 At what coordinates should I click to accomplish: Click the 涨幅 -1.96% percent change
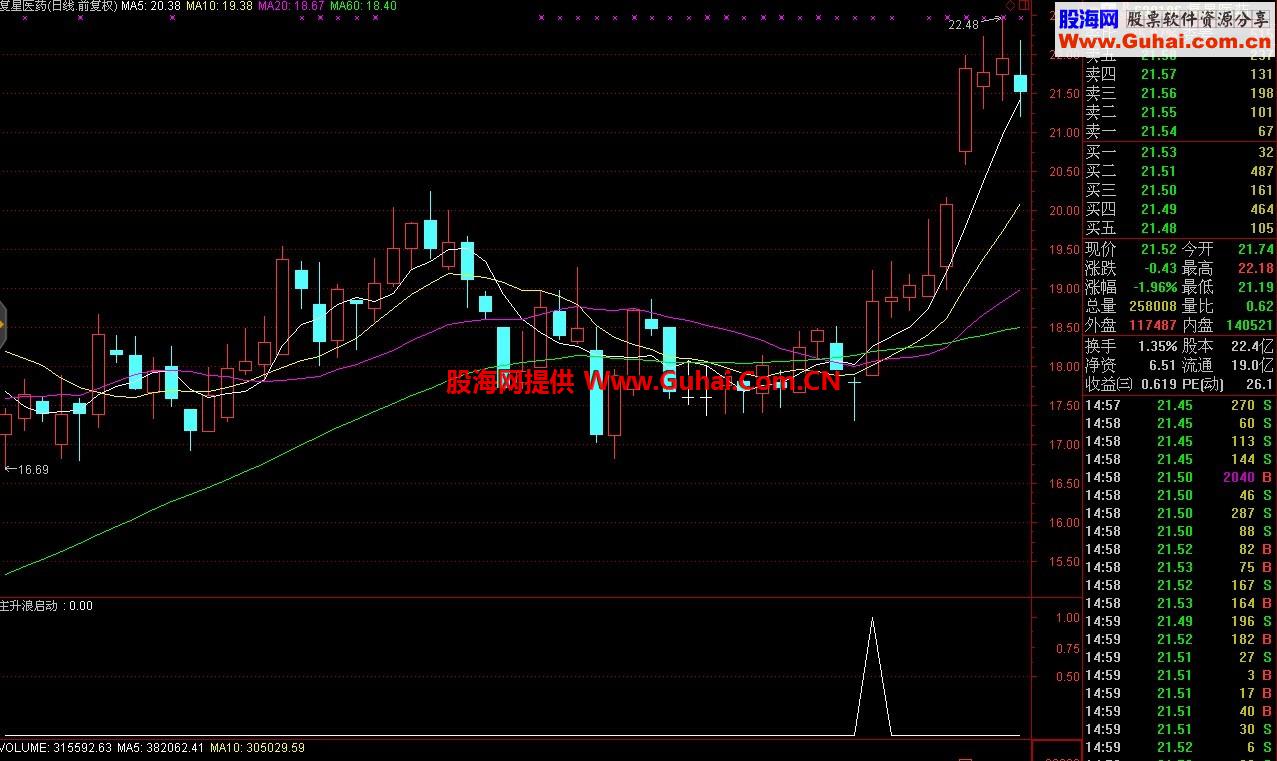tap(1155, 287)
